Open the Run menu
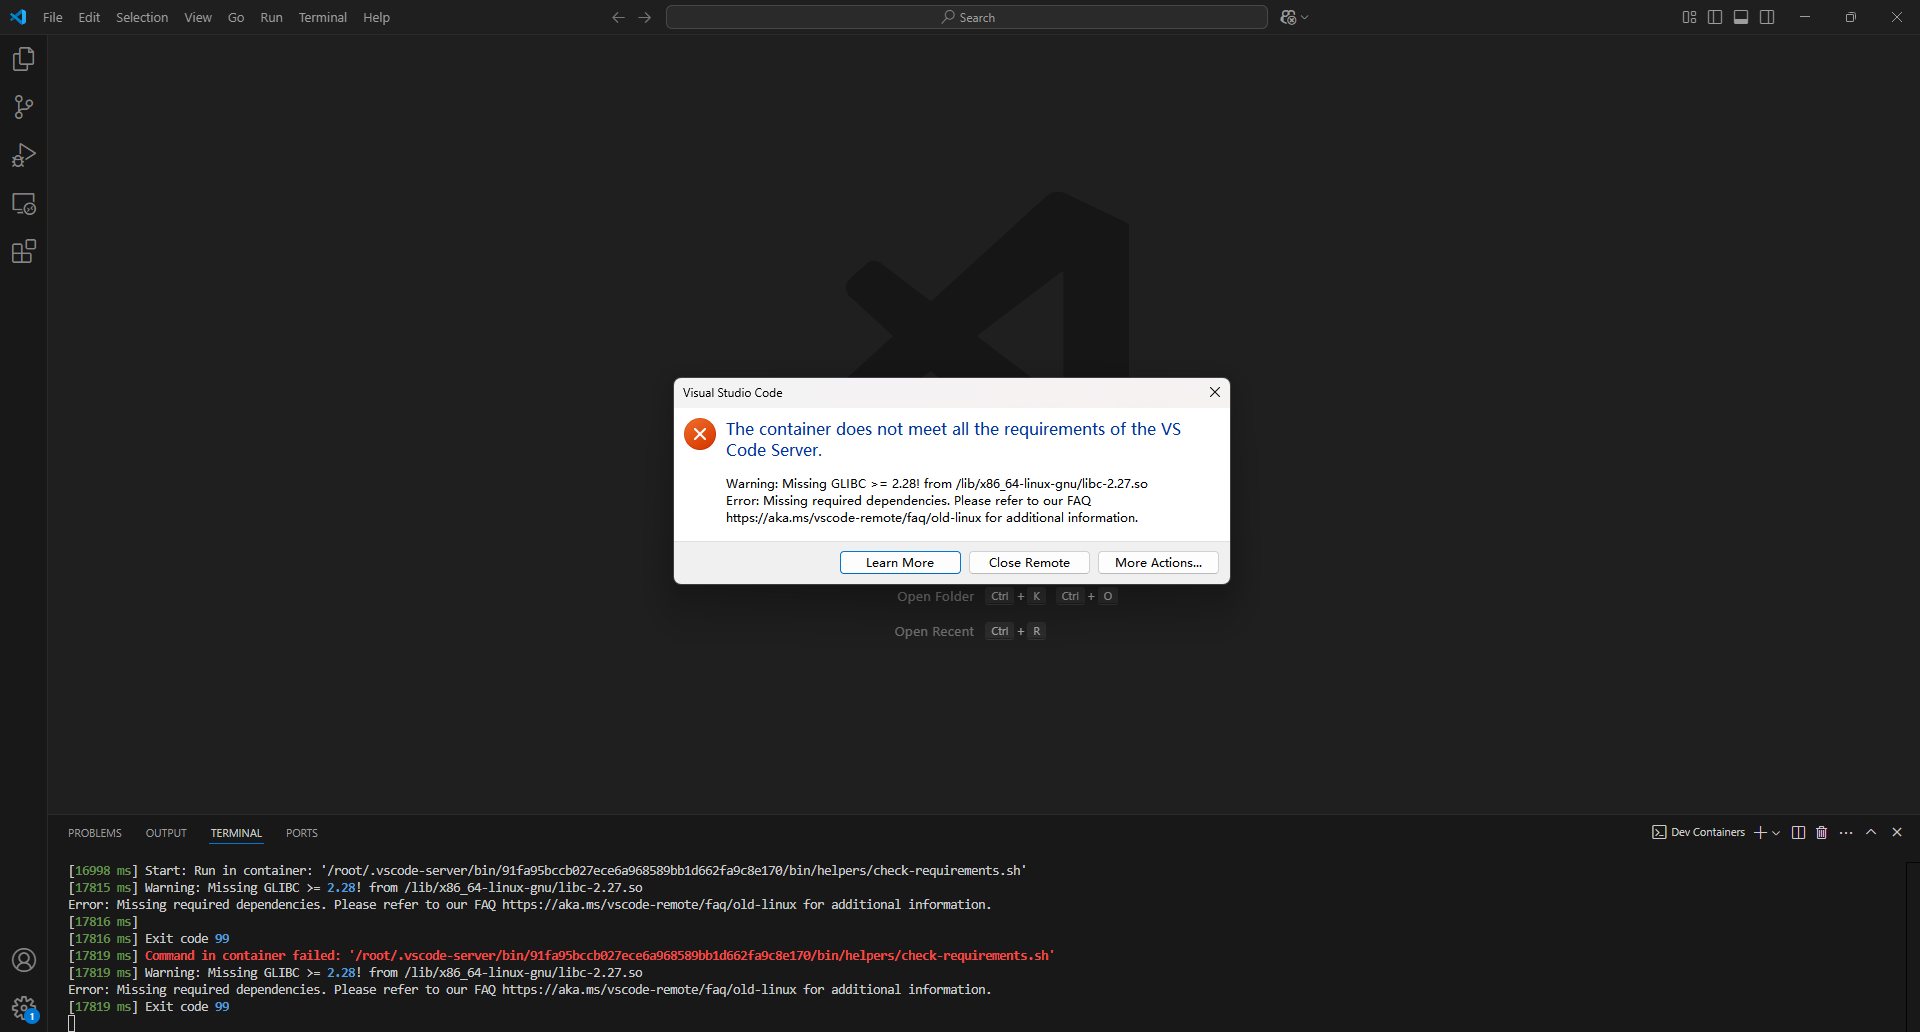The image size is (1920, 1032). (x=271, y=17)
